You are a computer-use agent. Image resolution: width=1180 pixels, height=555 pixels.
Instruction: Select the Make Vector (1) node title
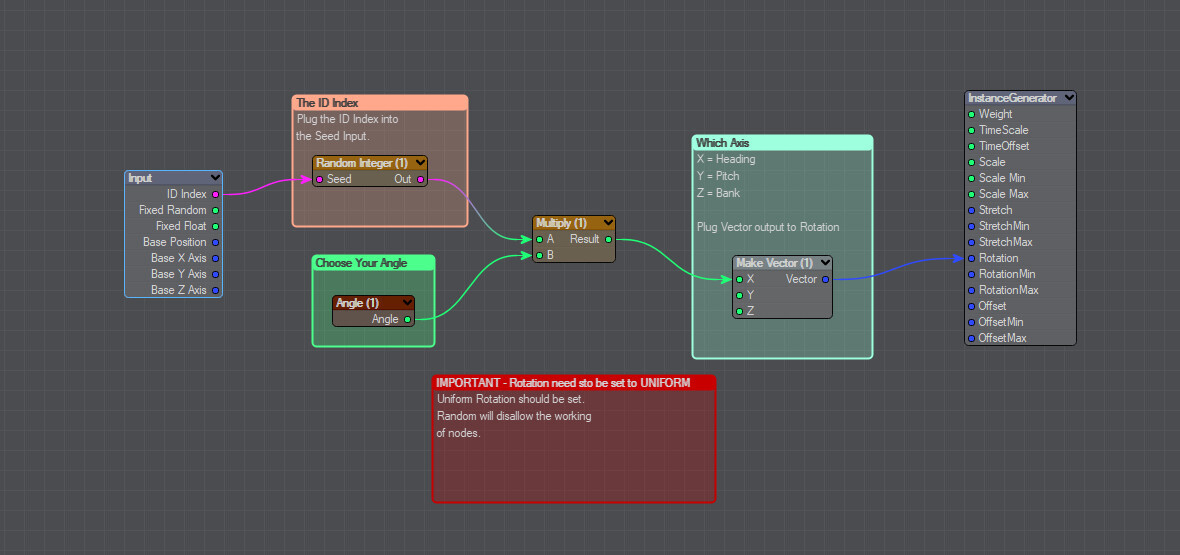click(x=774, y=263)
